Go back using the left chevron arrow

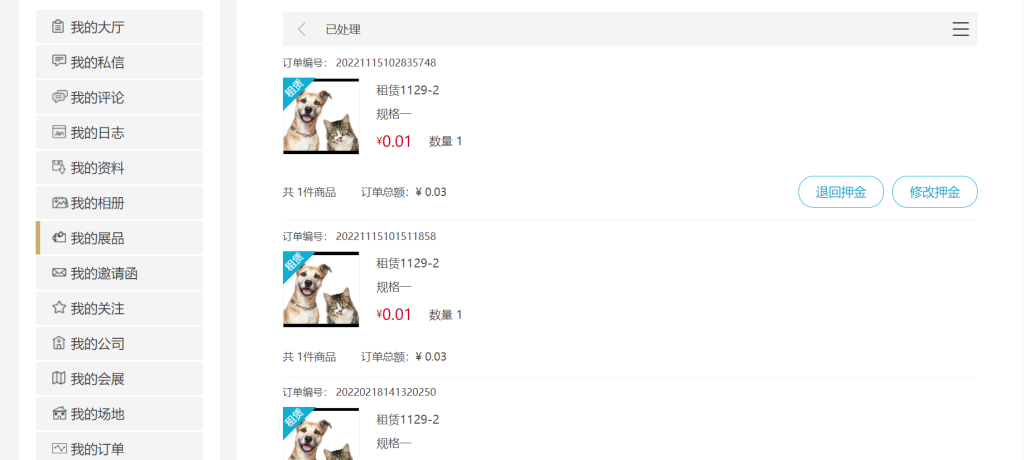[x=301, y=29]
